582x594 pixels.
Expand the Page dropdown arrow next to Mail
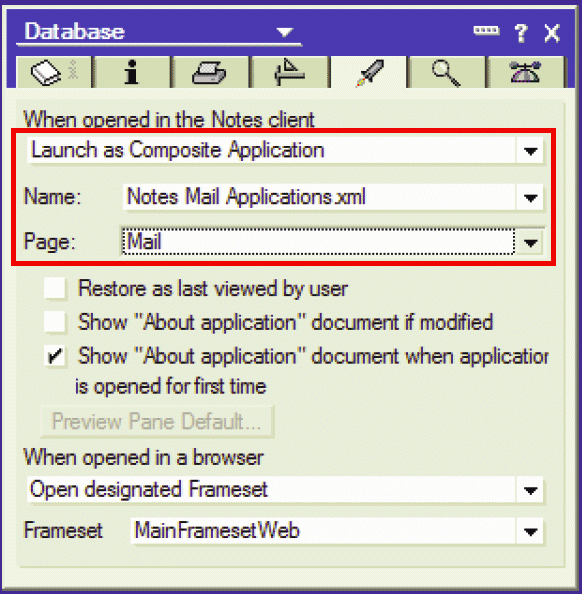[530, 242]
